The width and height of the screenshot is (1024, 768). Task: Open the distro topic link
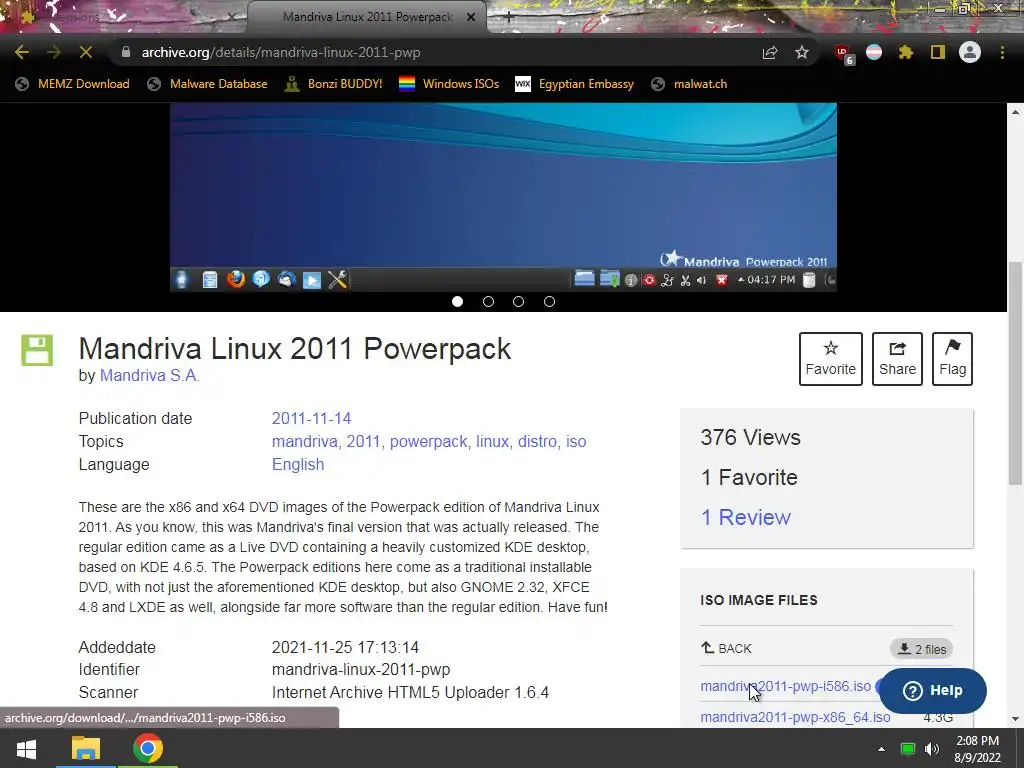coord(537,441)
